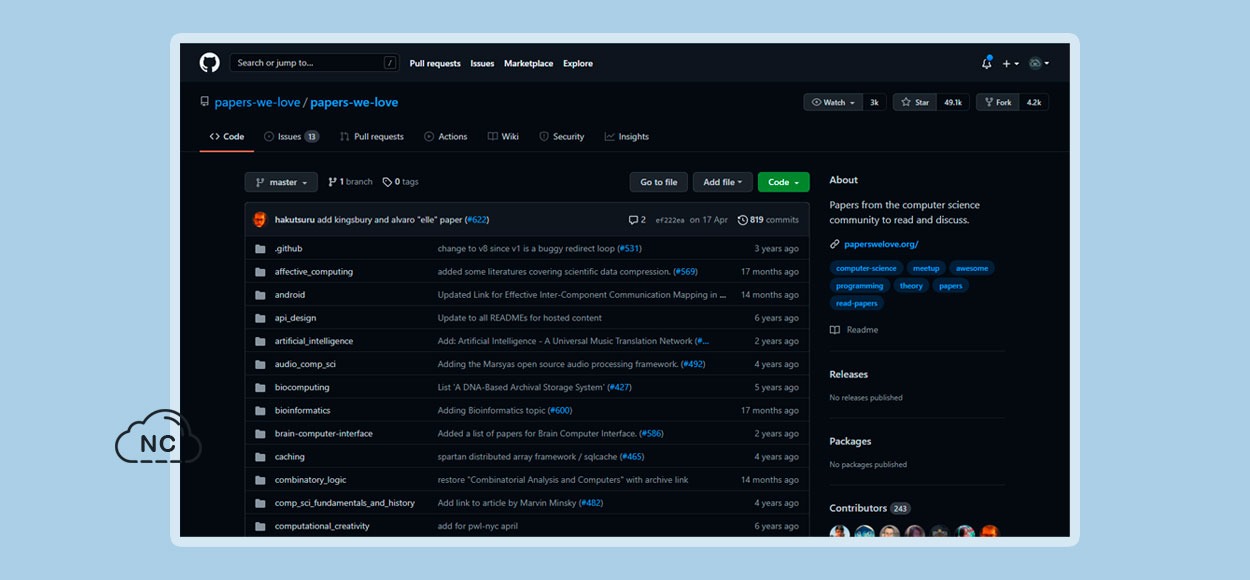Open the bold papers-we-love repository name link
The height and width of the screenshot is (580, 1250).
354,102
